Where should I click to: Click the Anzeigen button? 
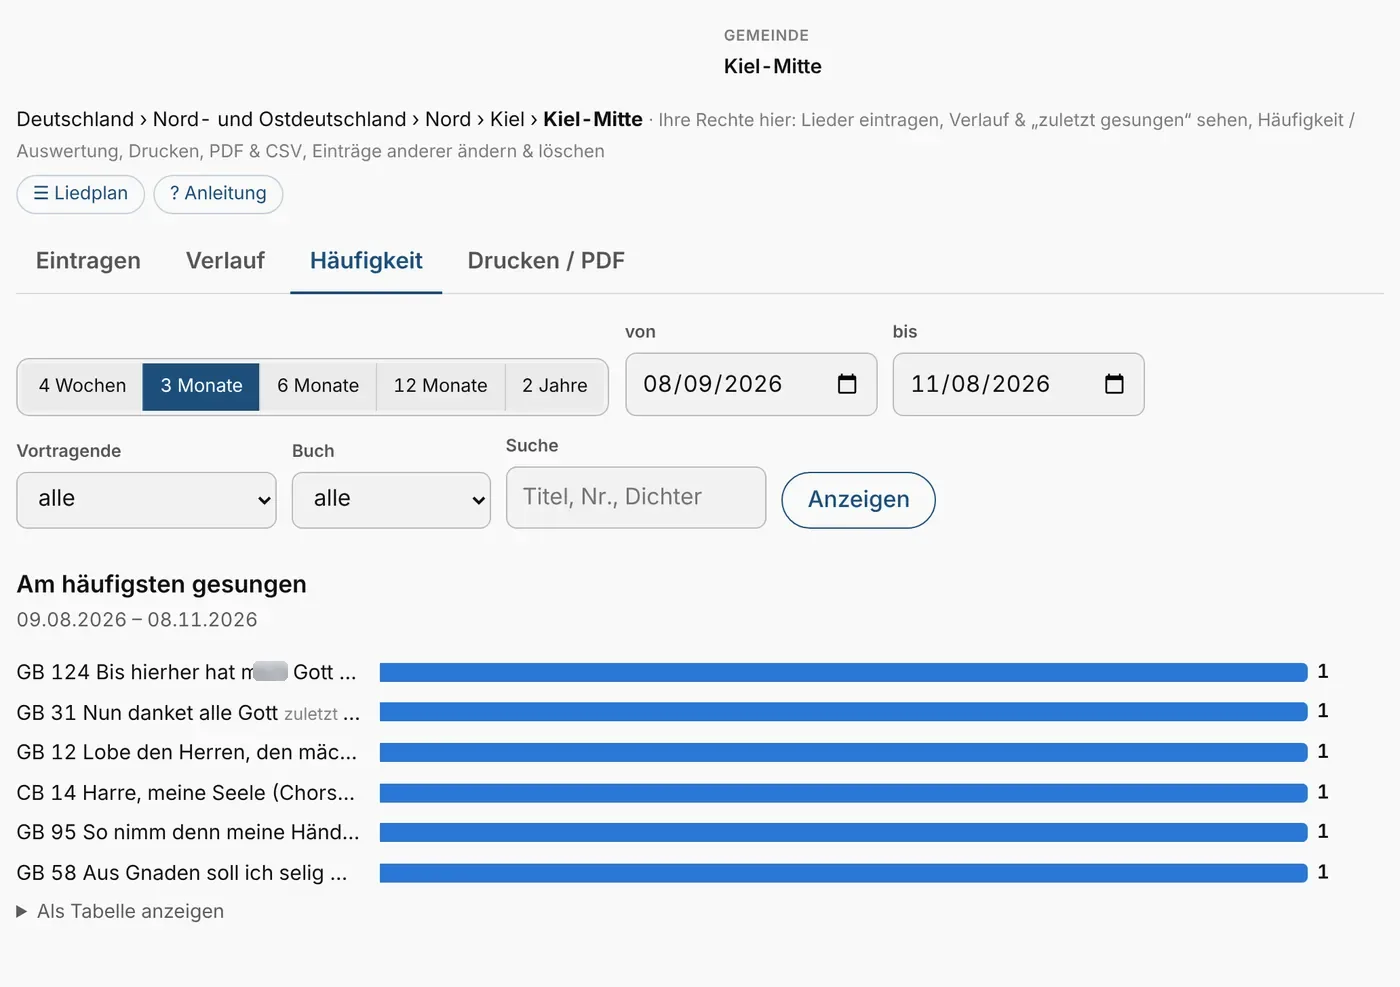click(858, 500)
